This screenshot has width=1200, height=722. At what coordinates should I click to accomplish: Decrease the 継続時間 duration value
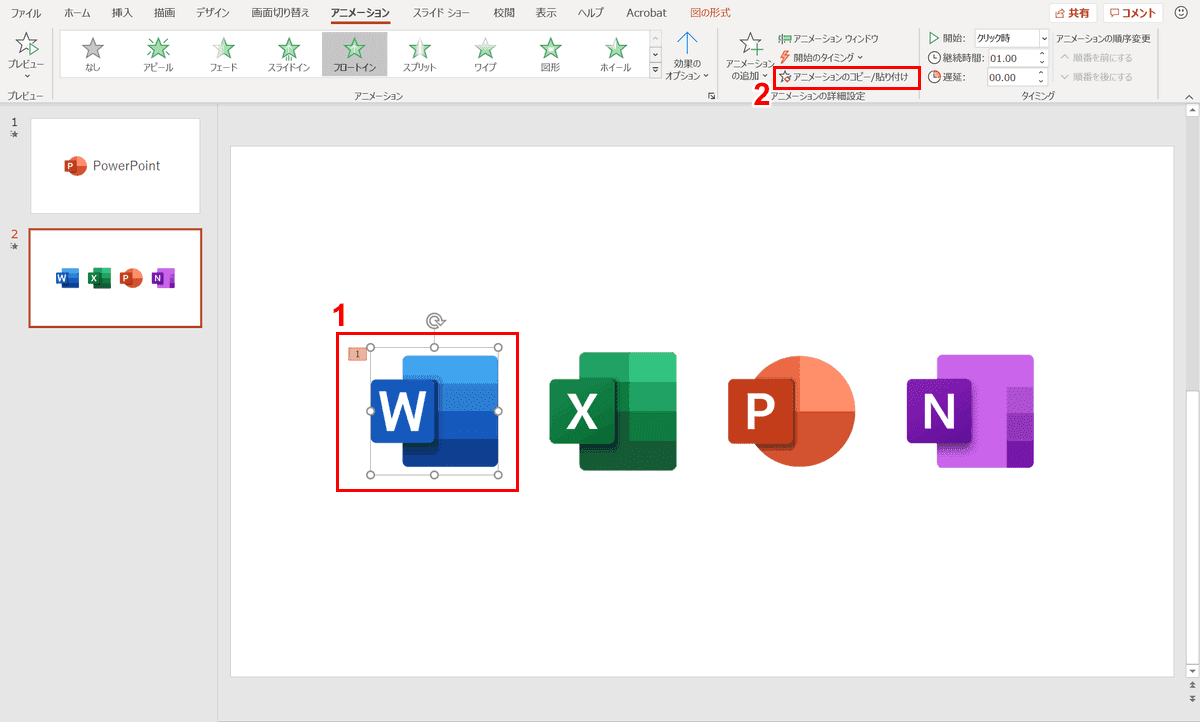click(x=1043, y=62)
